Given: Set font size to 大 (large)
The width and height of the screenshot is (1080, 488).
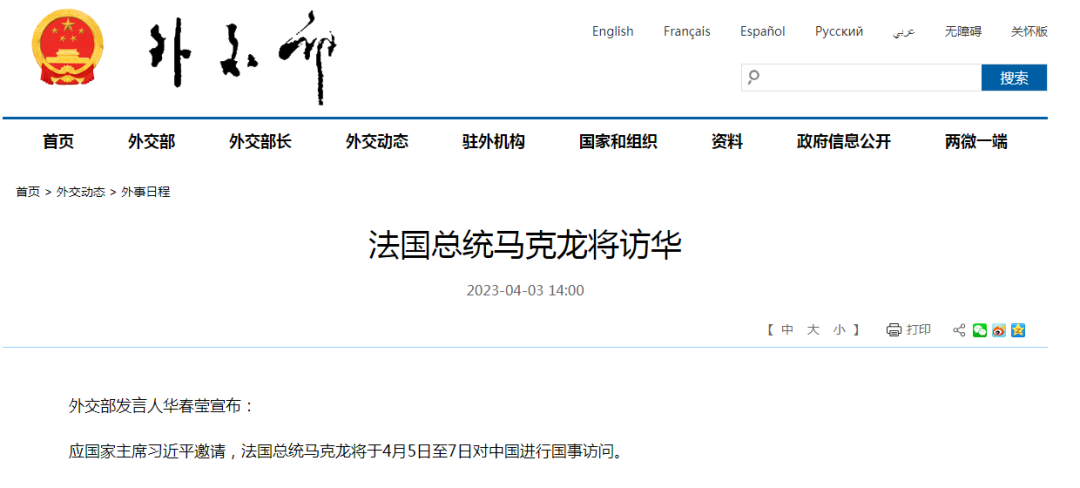Looking at the screenshot, I should pyautogui.click(x=813, y=330).
